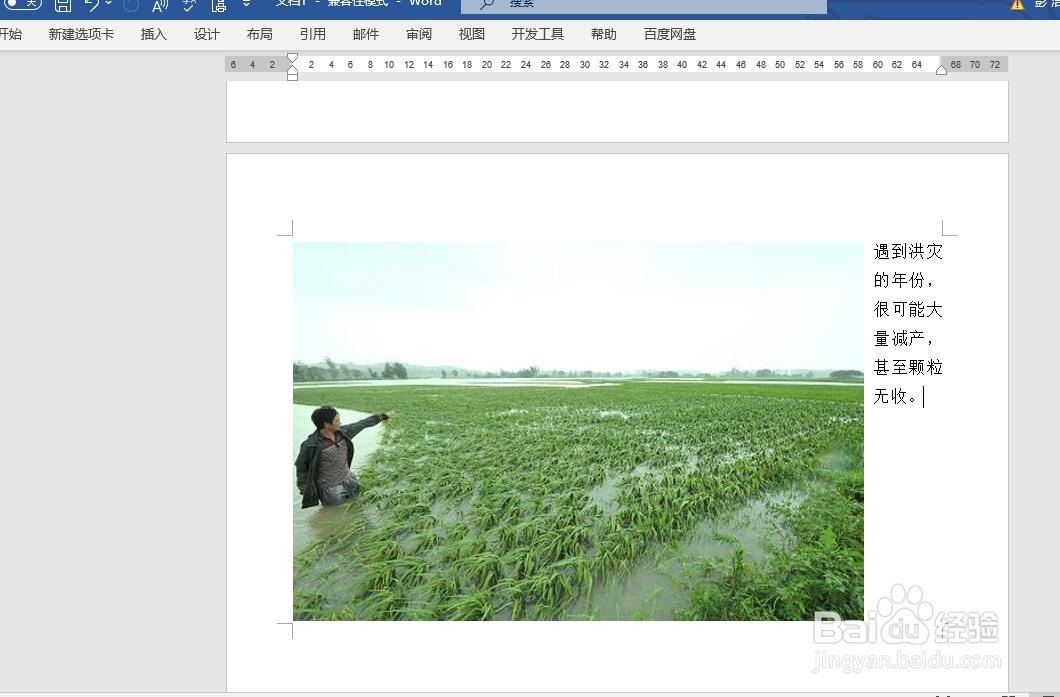Open the 百度网盘 tab
This screenshot has height=697, width=1060.
click(669, 34)
